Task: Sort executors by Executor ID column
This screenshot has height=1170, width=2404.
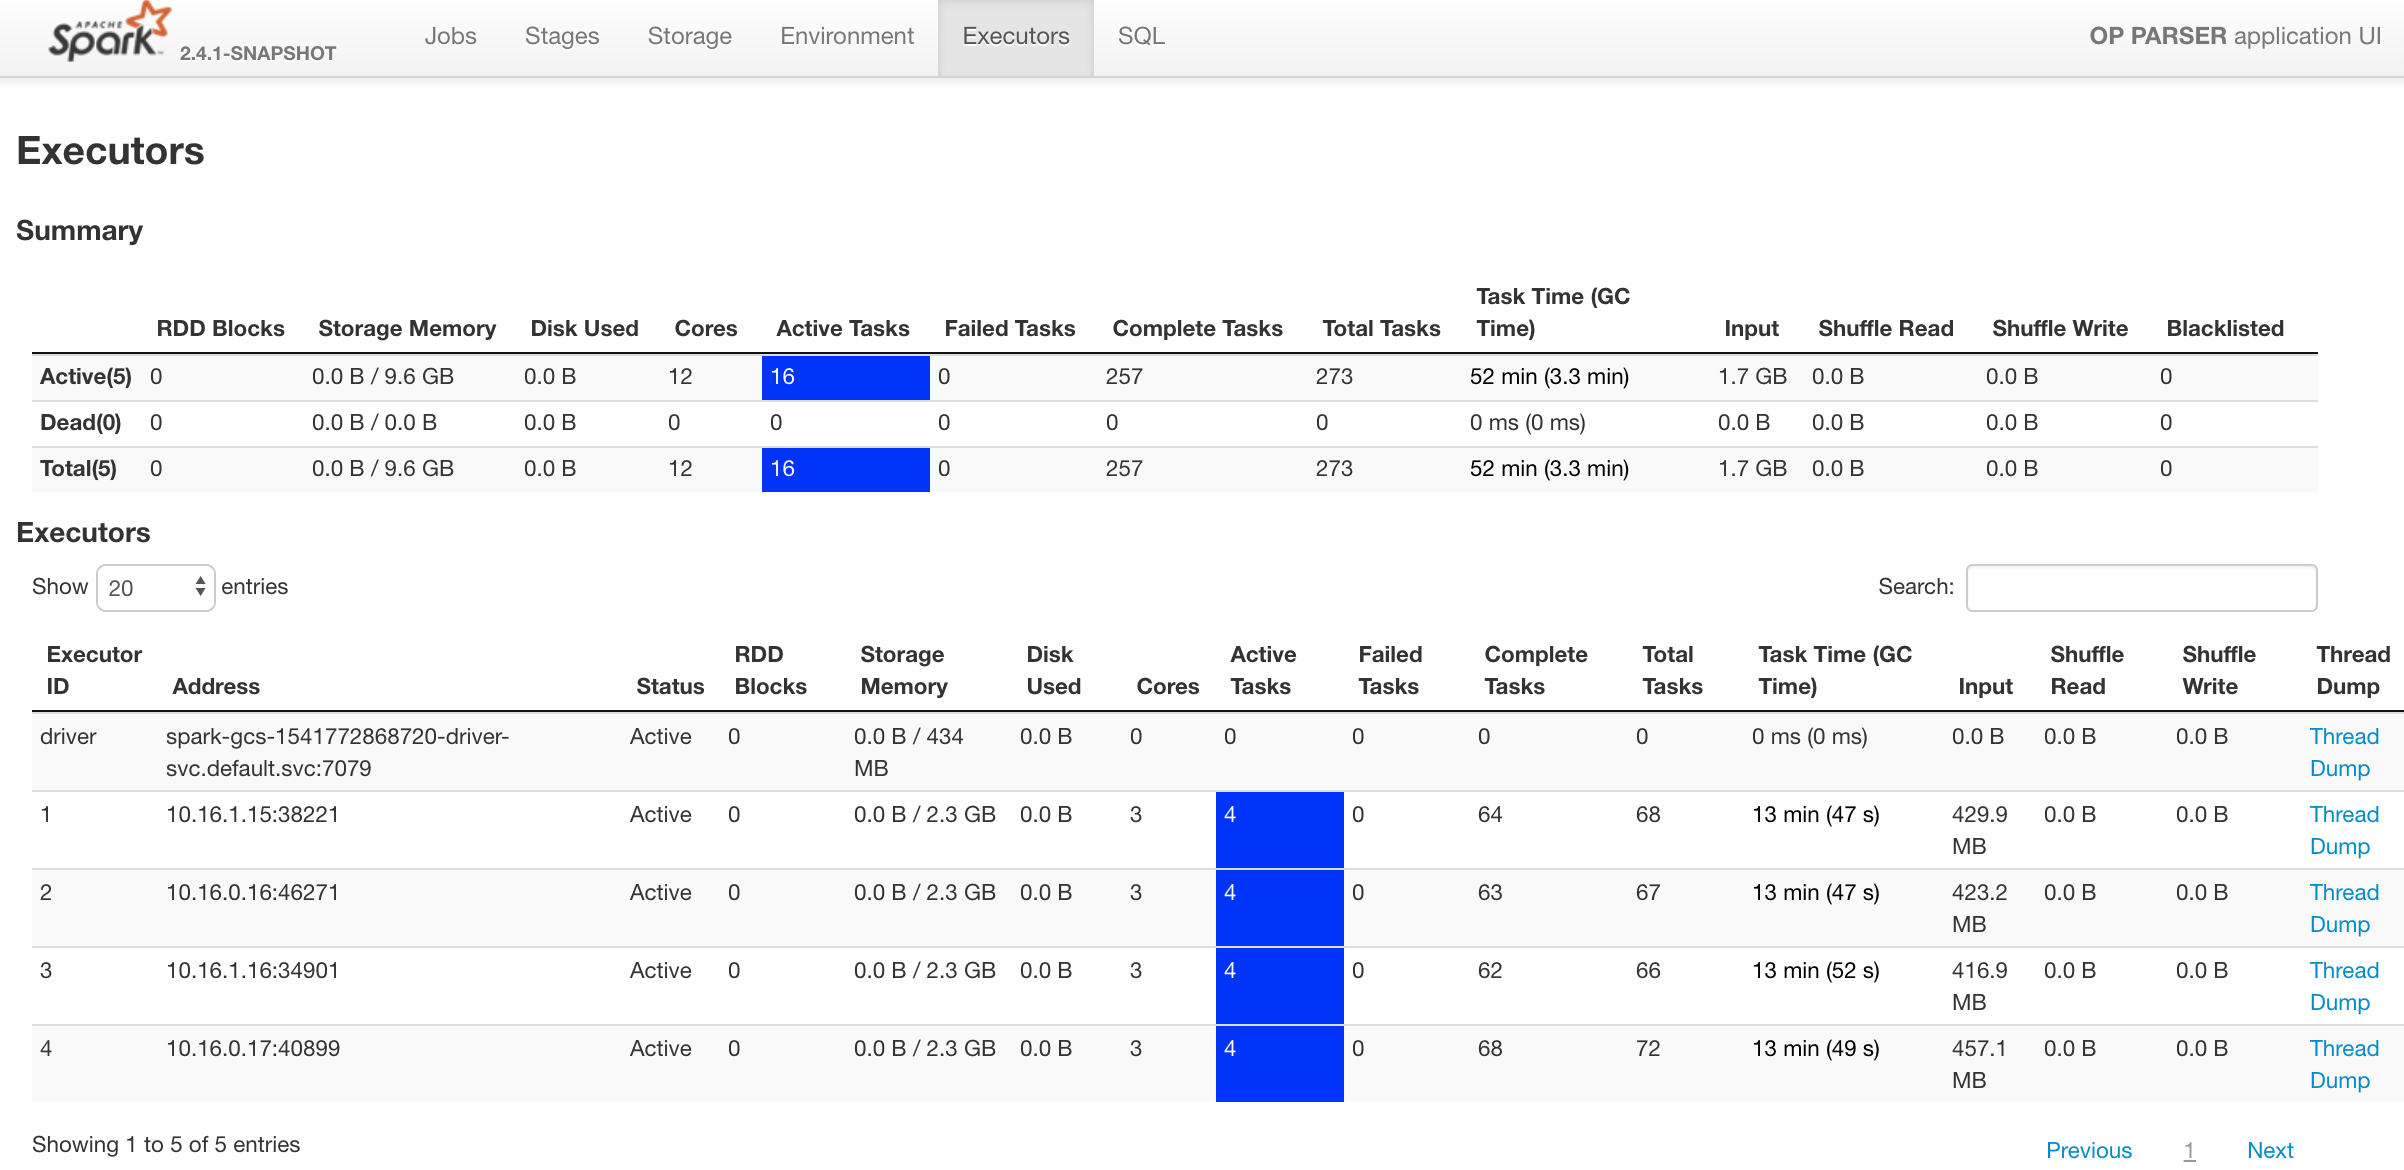Action: 94,670
